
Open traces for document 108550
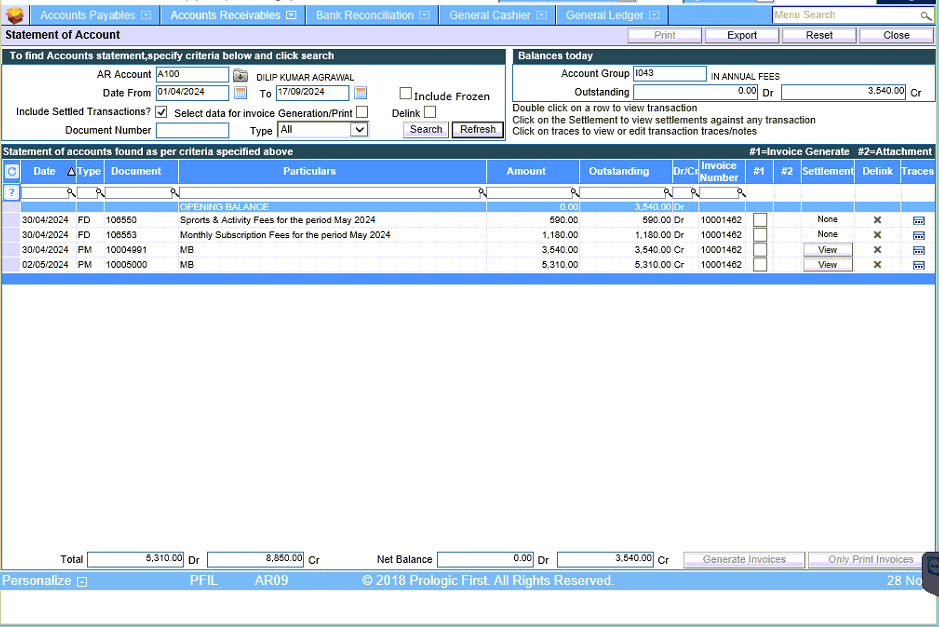coord(919,220)
